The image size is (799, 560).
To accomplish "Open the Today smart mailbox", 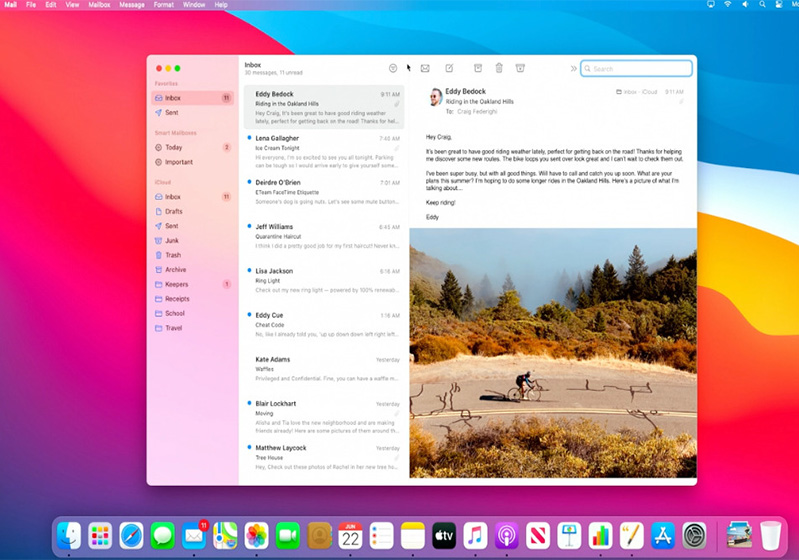I will tap(193, 147).
